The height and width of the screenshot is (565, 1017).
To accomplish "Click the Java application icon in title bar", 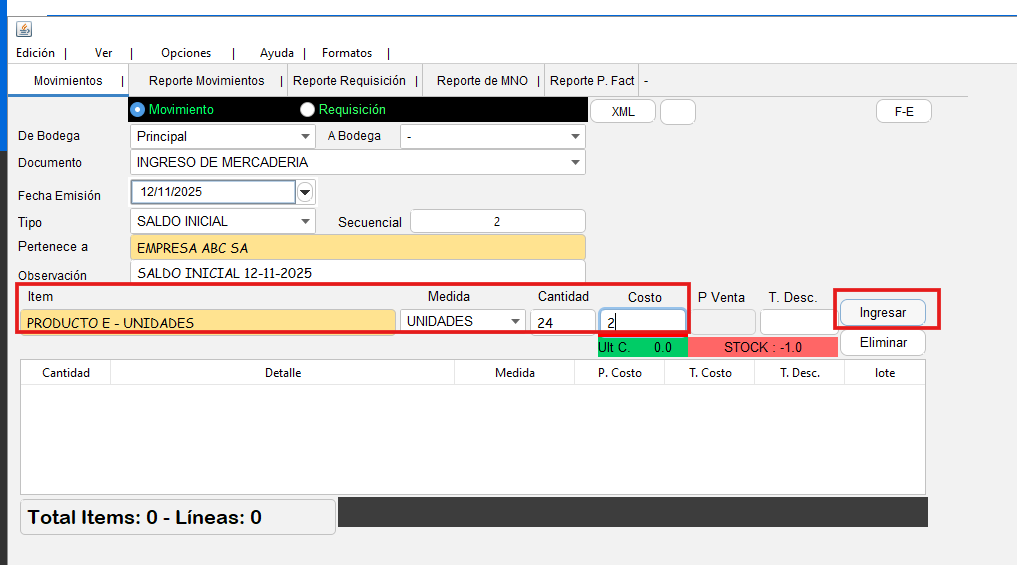I will click(24, 29).
